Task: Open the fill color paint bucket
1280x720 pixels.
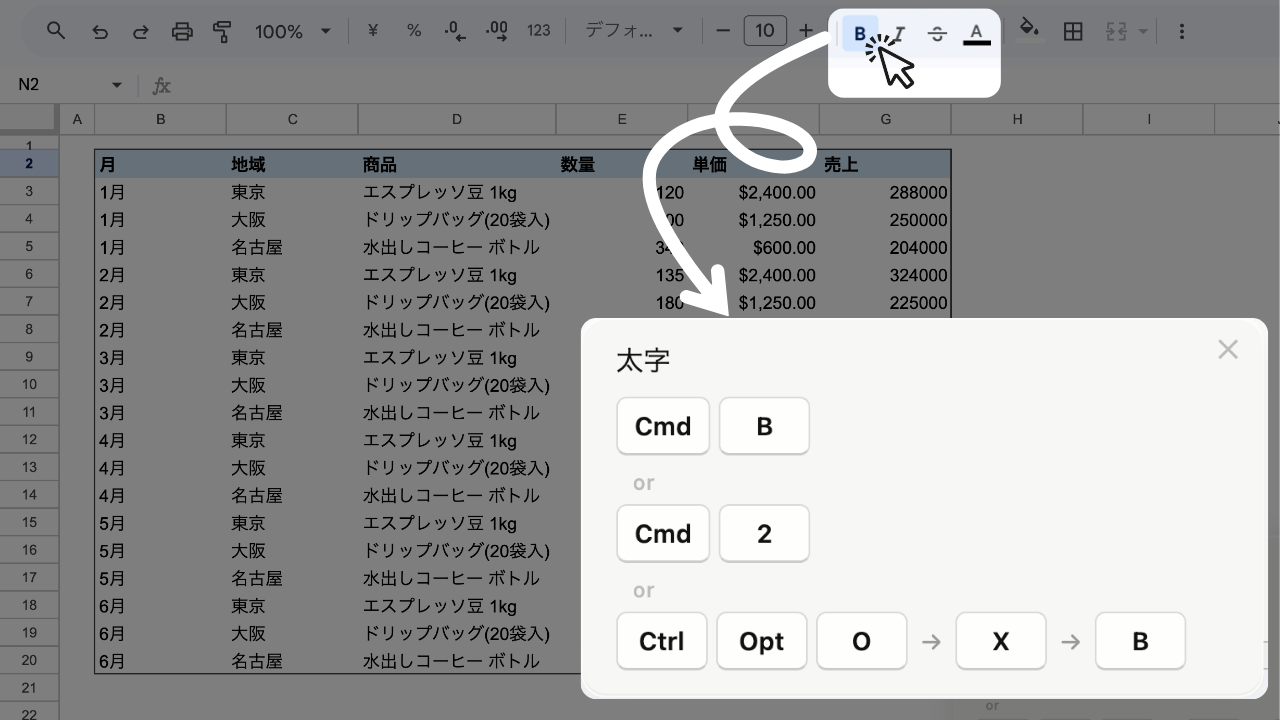Action: point(1029,31)
